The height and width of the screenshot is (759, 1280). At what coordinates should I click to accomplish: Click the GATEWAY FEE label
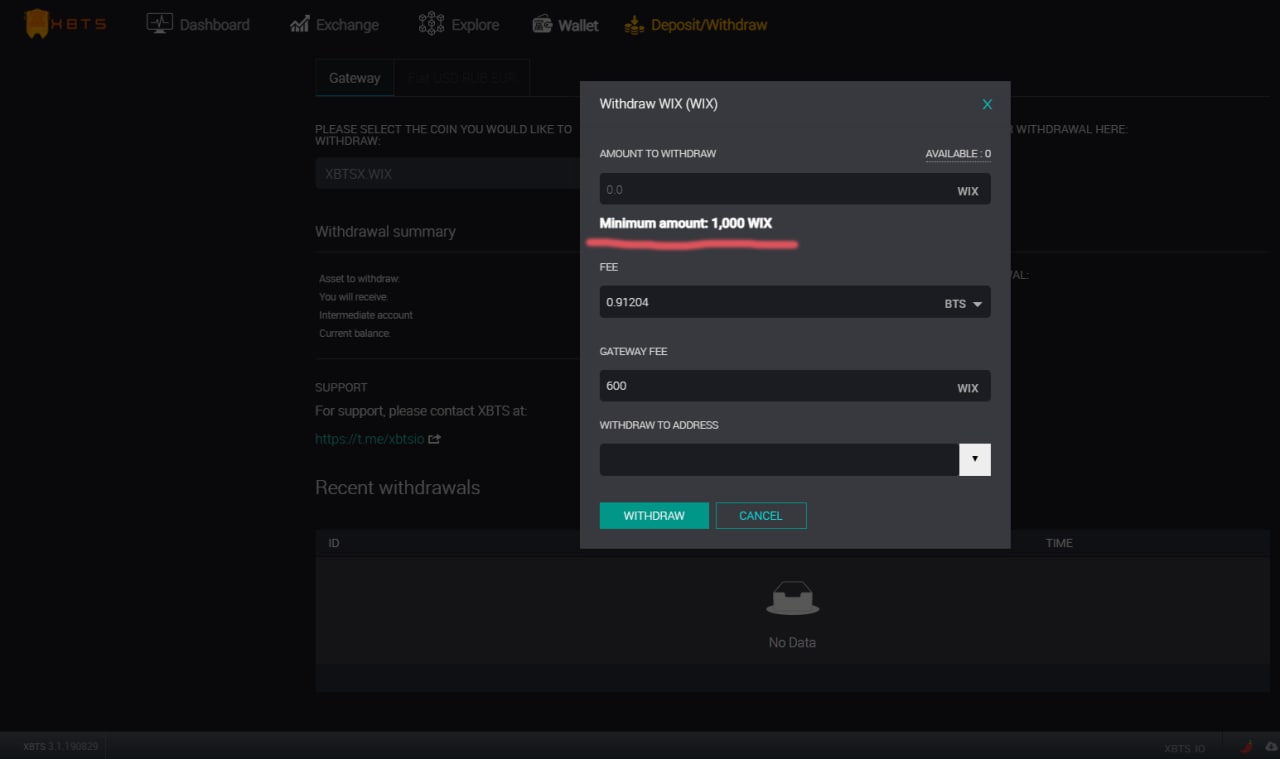(633, 352)
